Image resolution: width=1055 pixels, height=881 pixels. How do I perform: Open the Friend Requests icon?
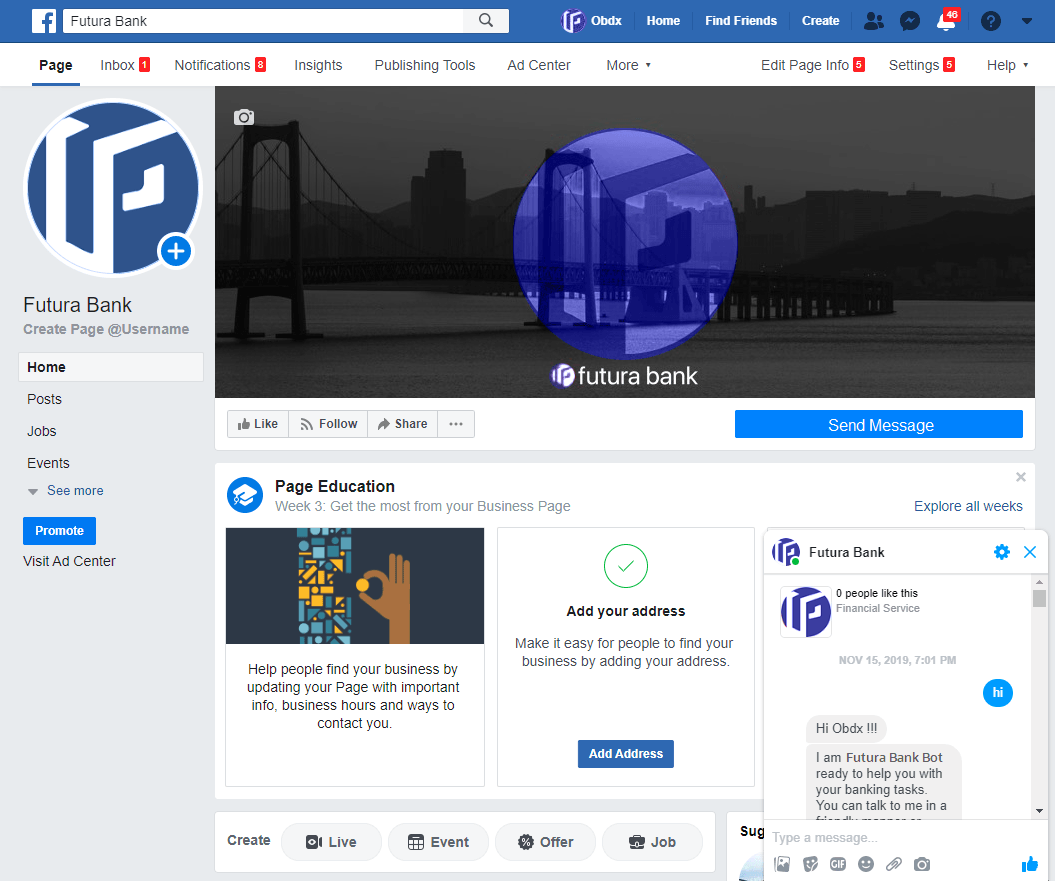pos(873,21)
